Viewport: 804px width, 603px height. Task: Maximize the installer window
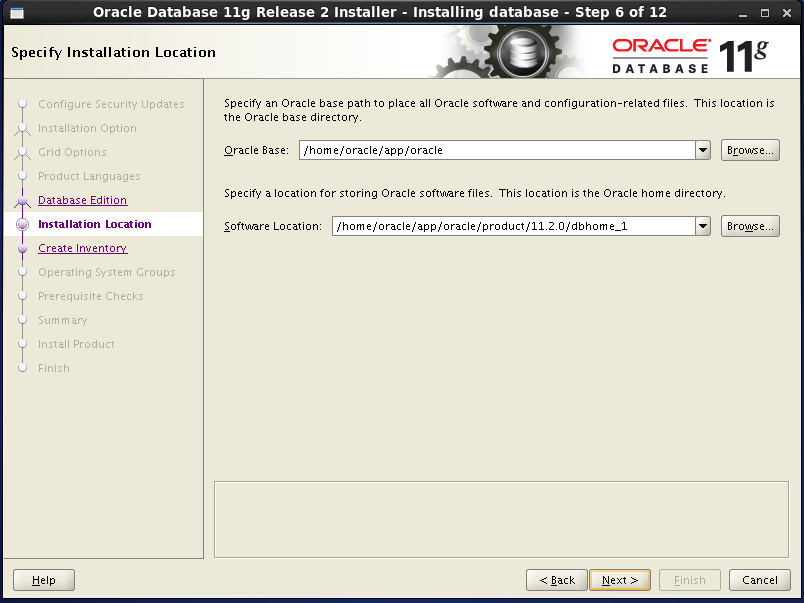[x=766, y=12]
